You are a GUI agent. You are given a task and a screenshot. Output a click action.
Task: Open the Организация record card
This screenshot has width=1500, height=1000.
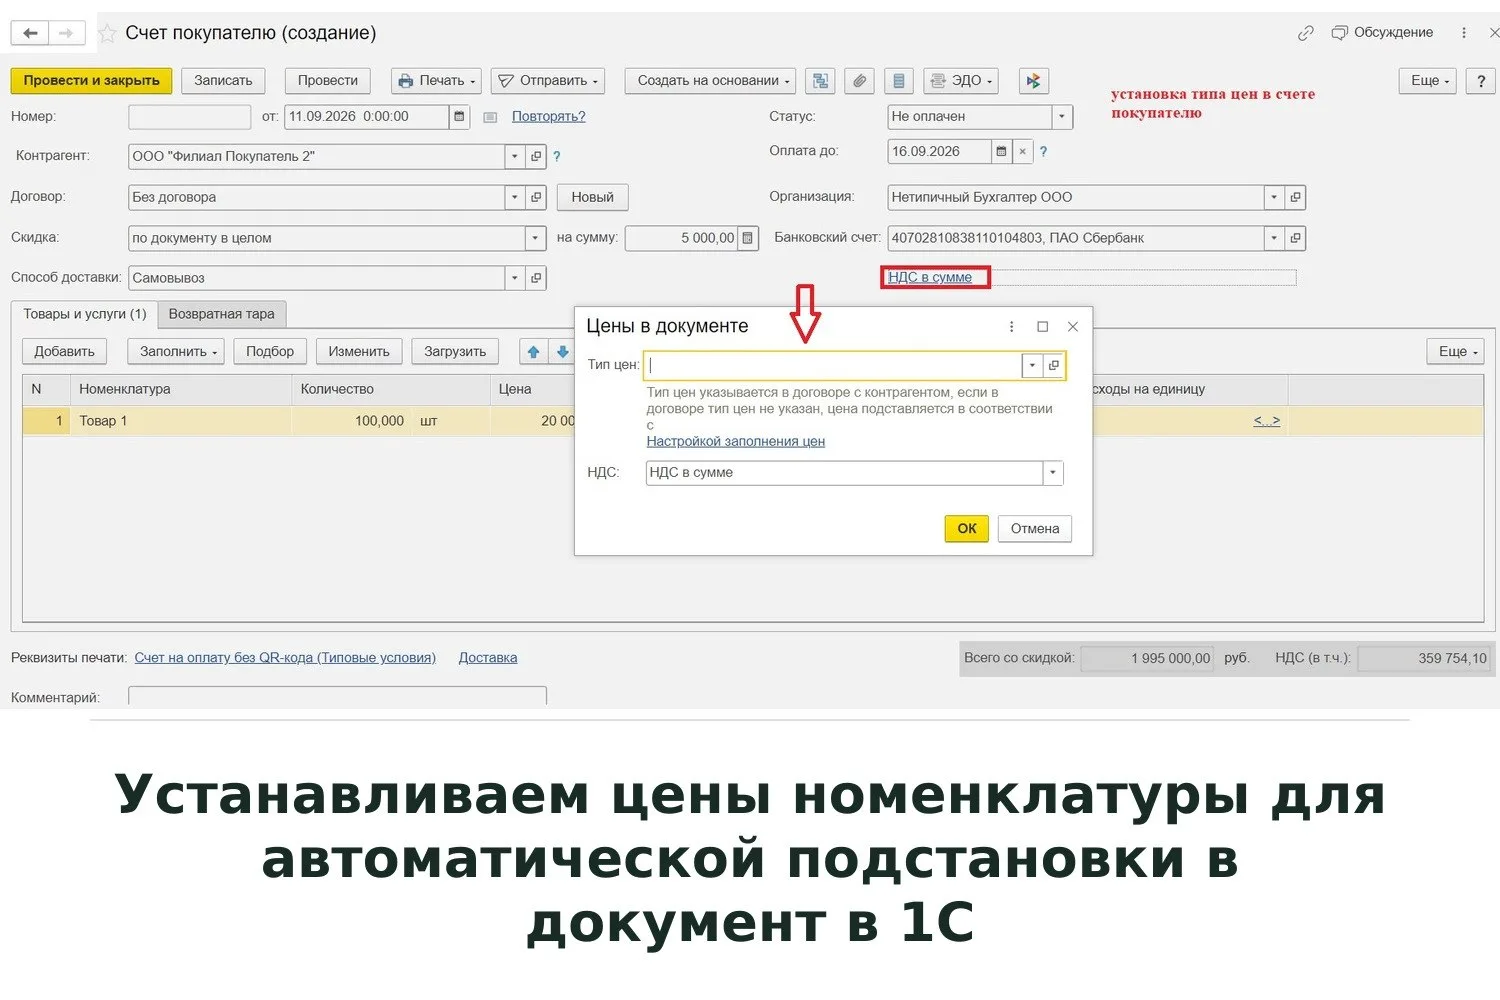click(x=1295, y=198)
